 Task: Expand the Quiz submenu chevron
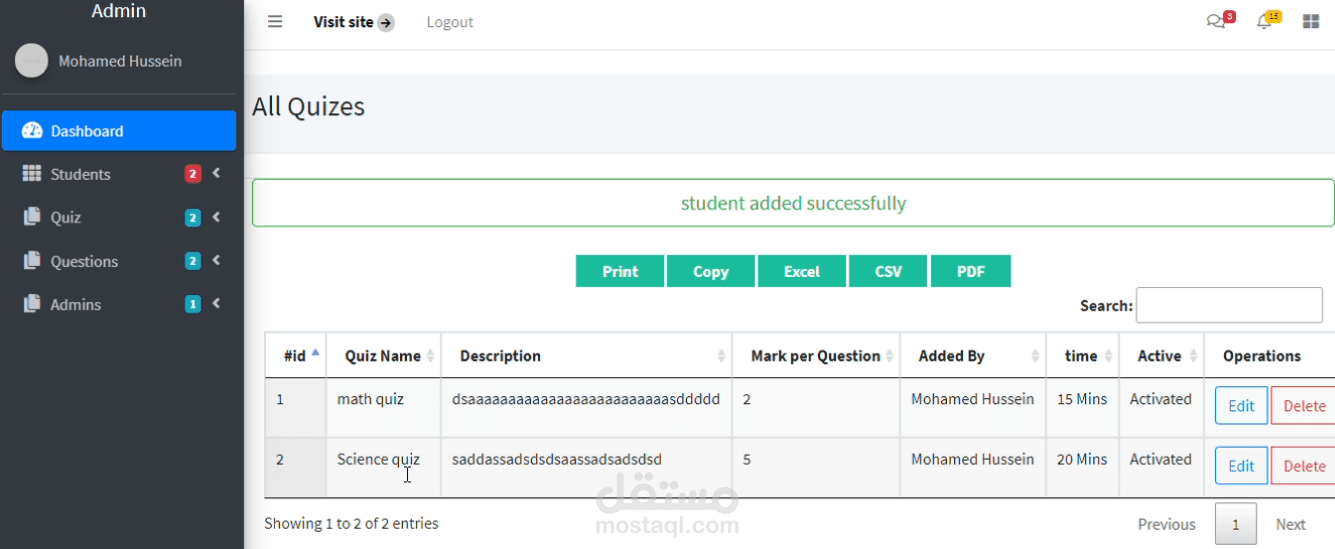[216, 217]
